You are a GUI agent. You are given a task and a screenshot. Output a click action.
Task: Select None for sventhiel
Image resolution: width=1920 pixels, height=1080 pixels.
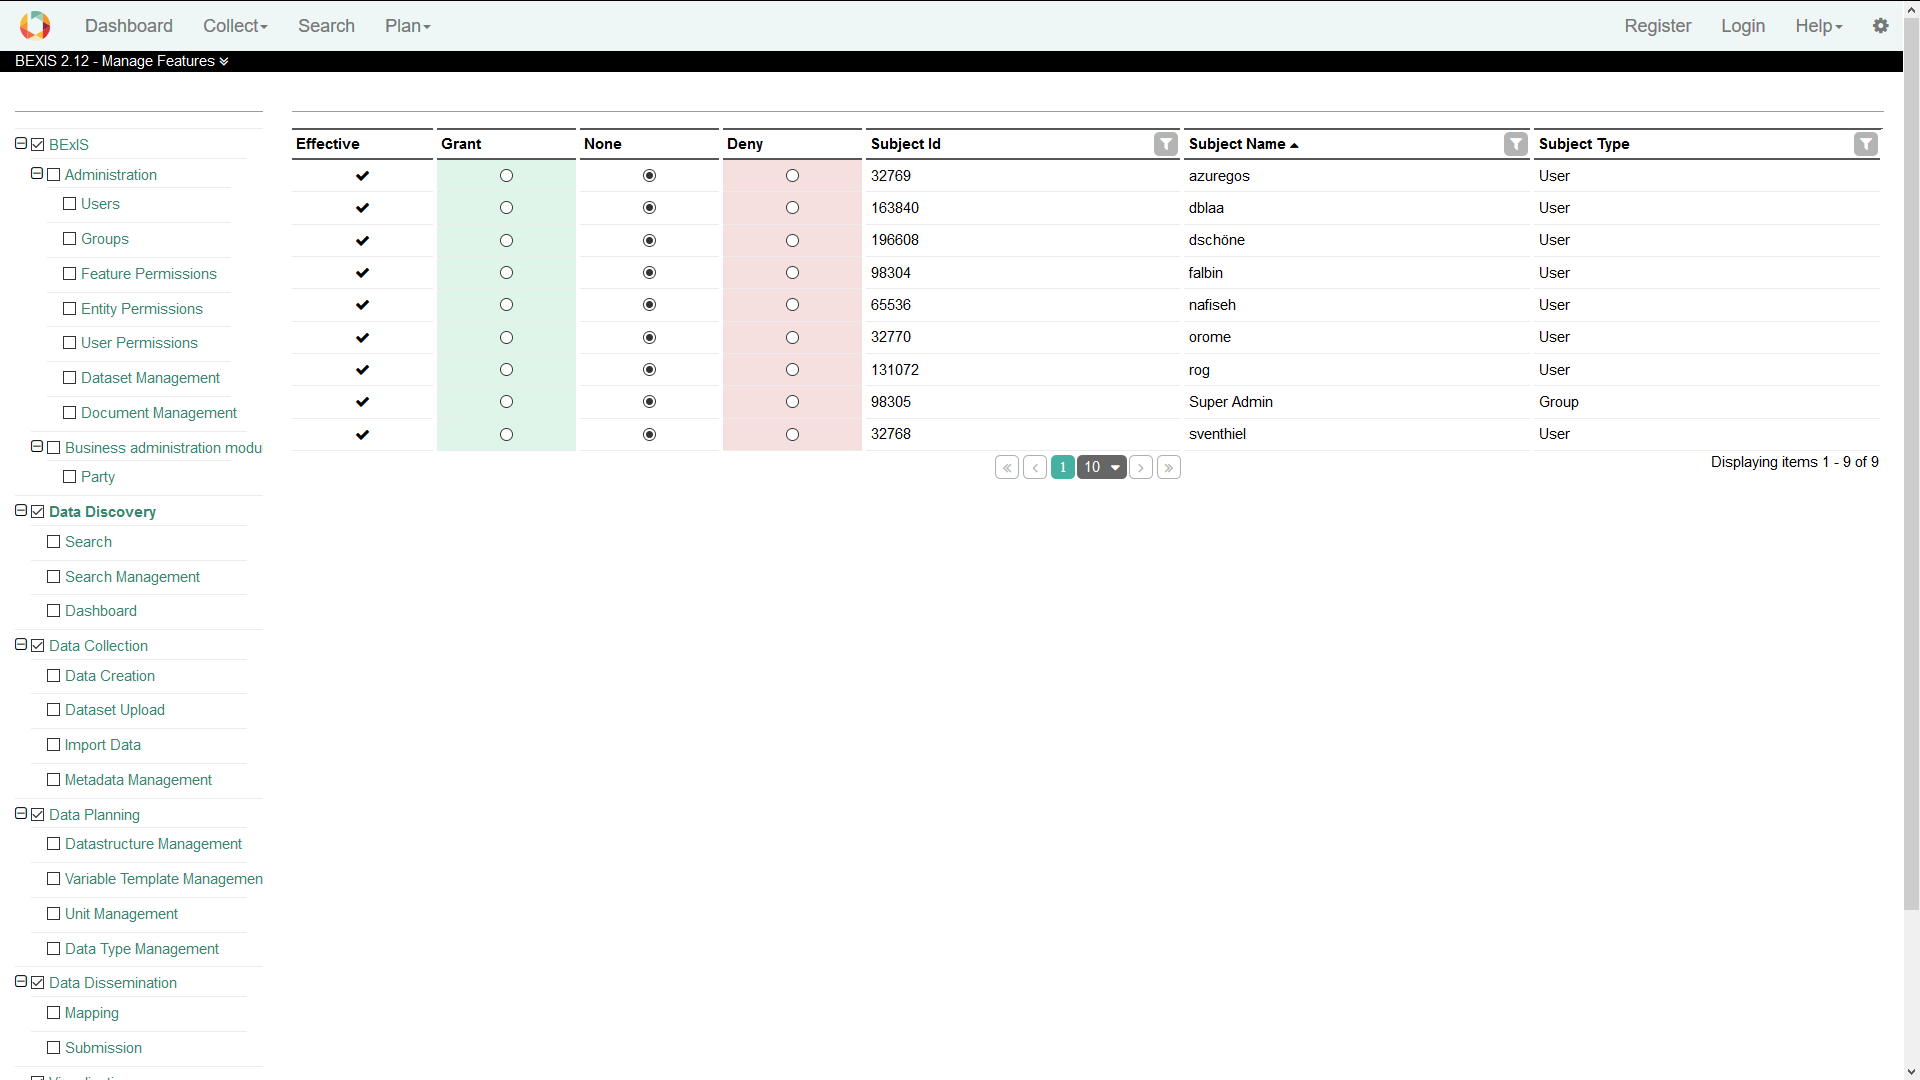pos(649,434)
